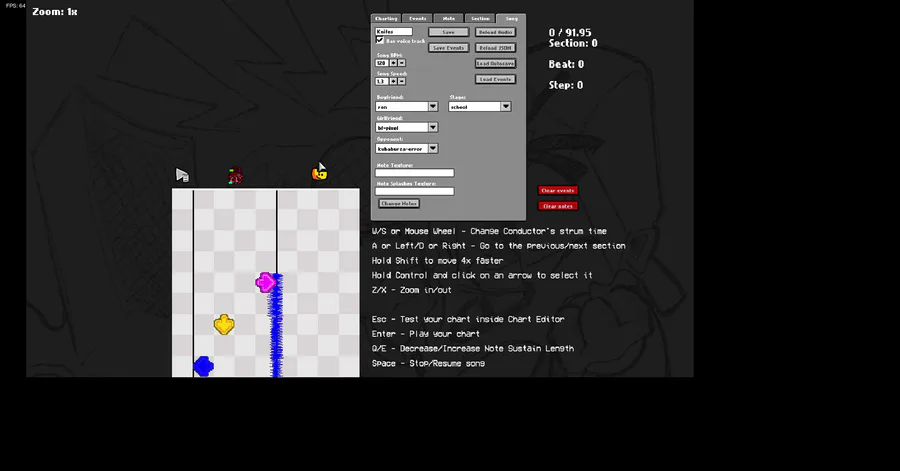Click the 'Enter - Play your chart' help line

425,334
